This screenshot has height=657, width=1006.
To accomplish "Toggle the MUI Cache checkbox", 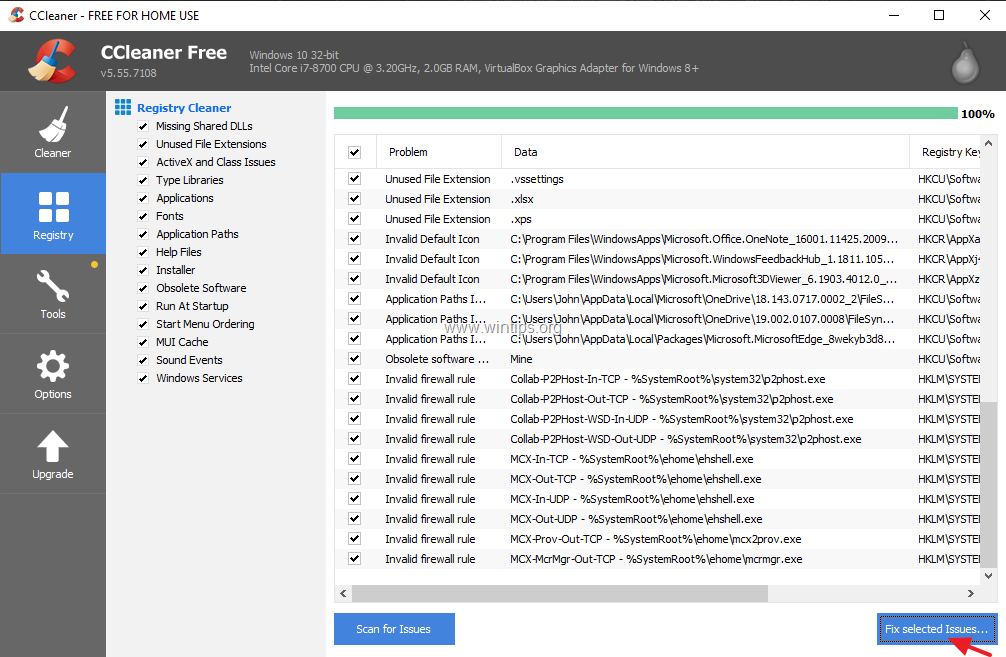I will point(143,342).
